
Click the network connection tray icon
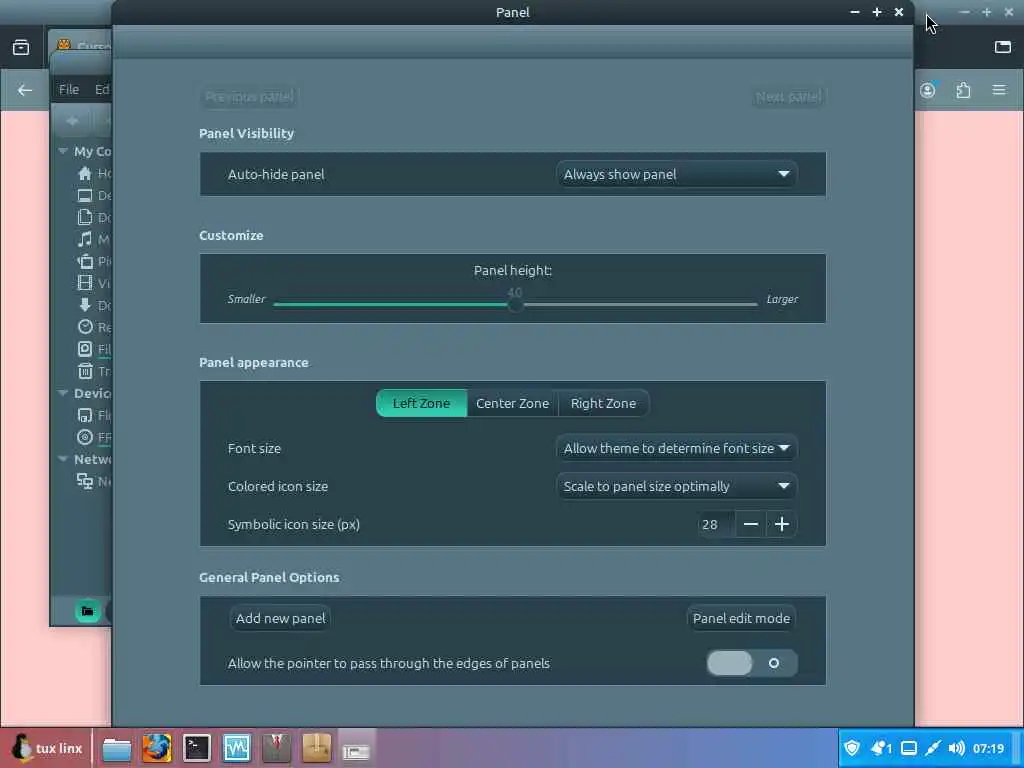(933, 748)
